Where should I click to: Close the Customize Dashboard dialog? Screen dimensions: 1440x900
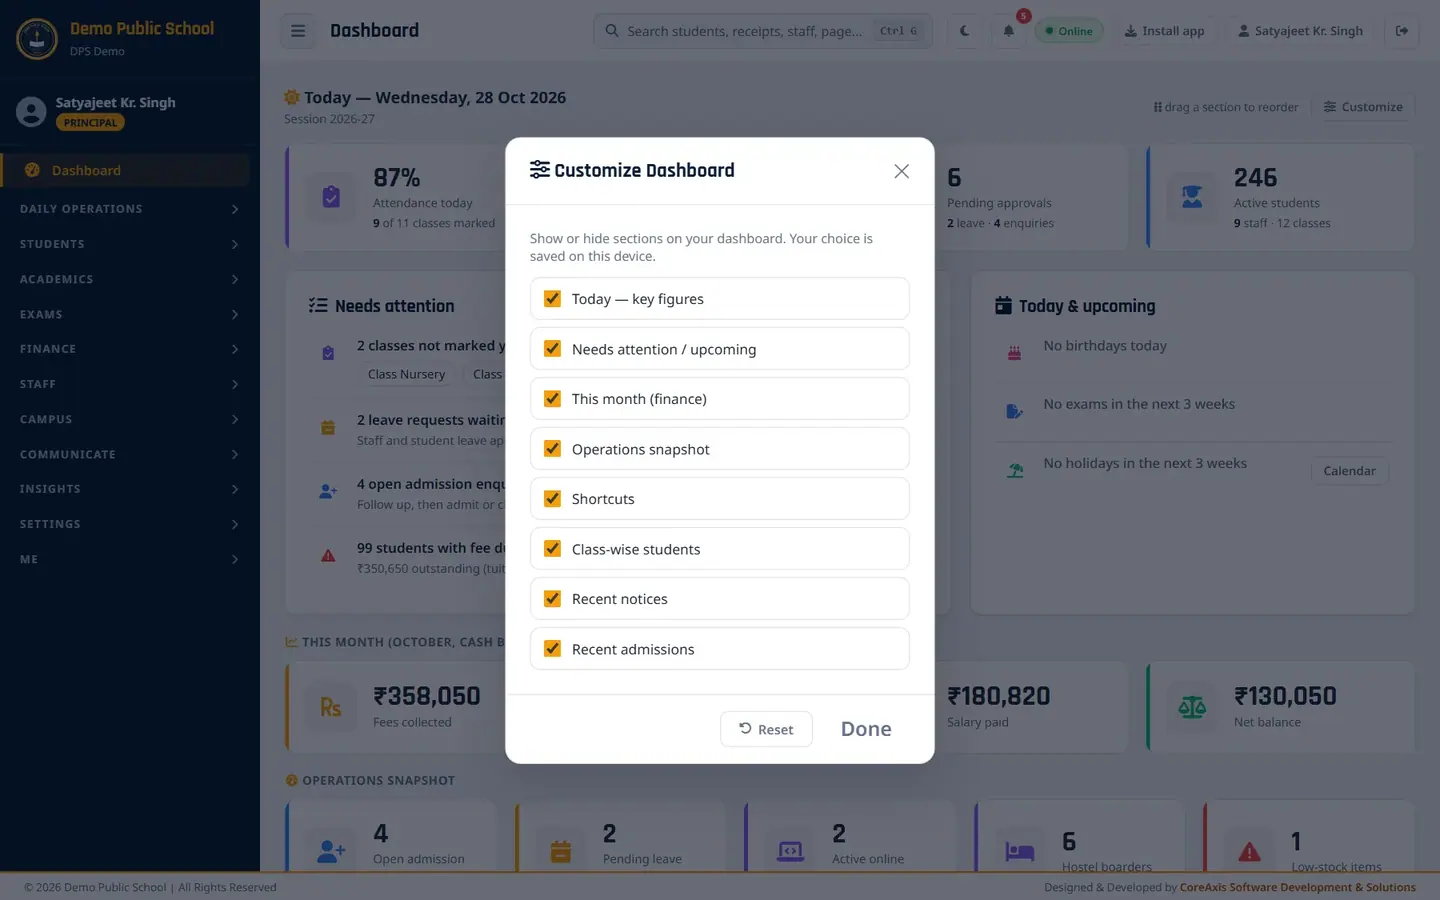[901, 171]
